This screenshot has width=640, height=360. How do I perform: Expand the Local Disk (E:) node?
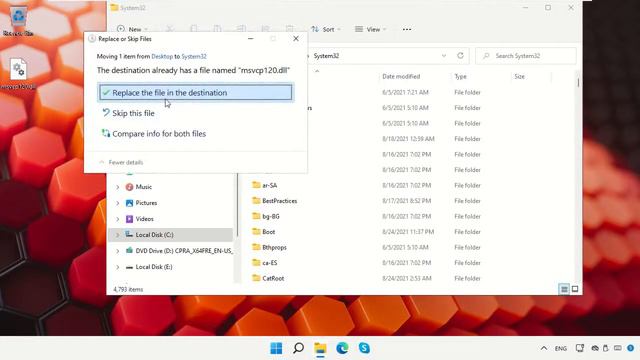(x=118, y=267)
